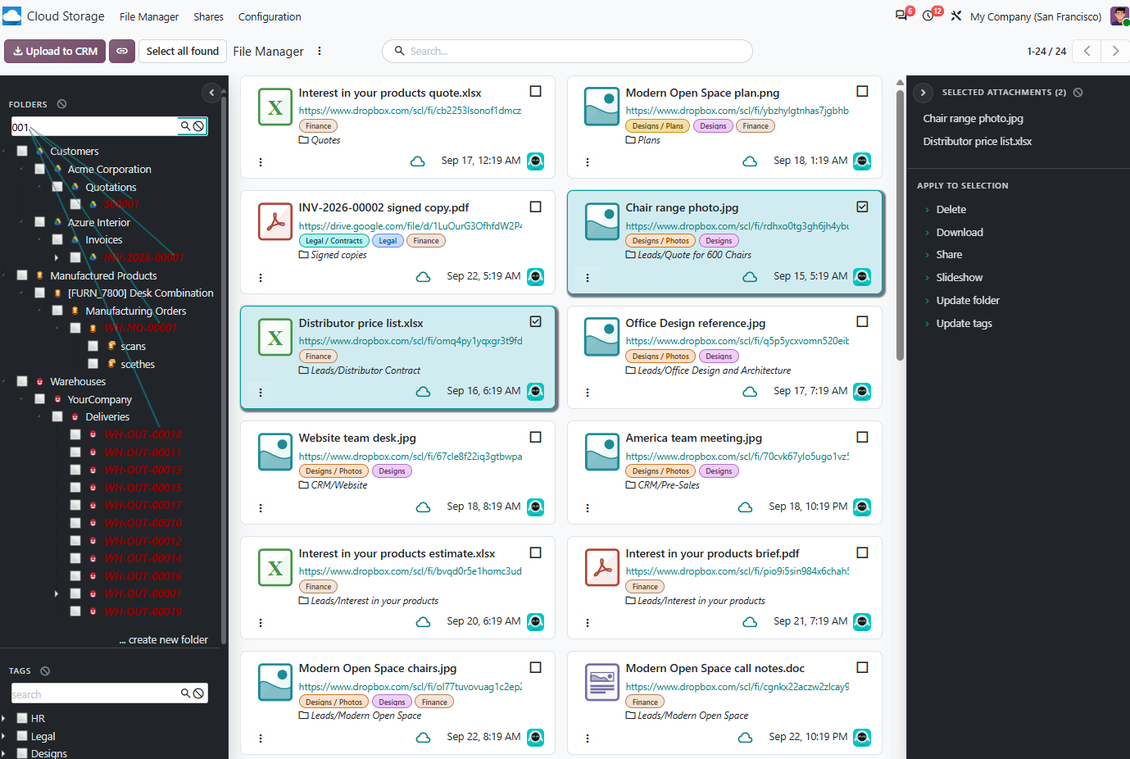Expand the INV-2026-00001 folder node
The image size is (1130, 759).
point(56,257)
